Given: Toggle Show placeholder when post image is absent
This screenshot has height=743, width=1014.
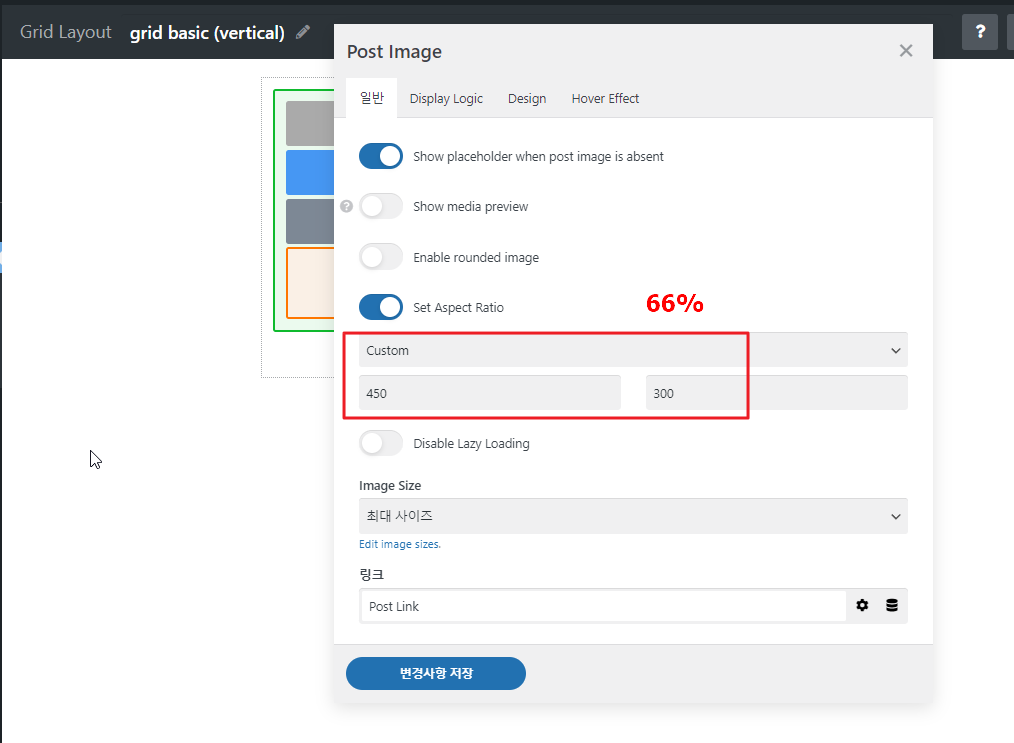Looking at the screenshot, I should pyautogui.click(x=381, y=156).
